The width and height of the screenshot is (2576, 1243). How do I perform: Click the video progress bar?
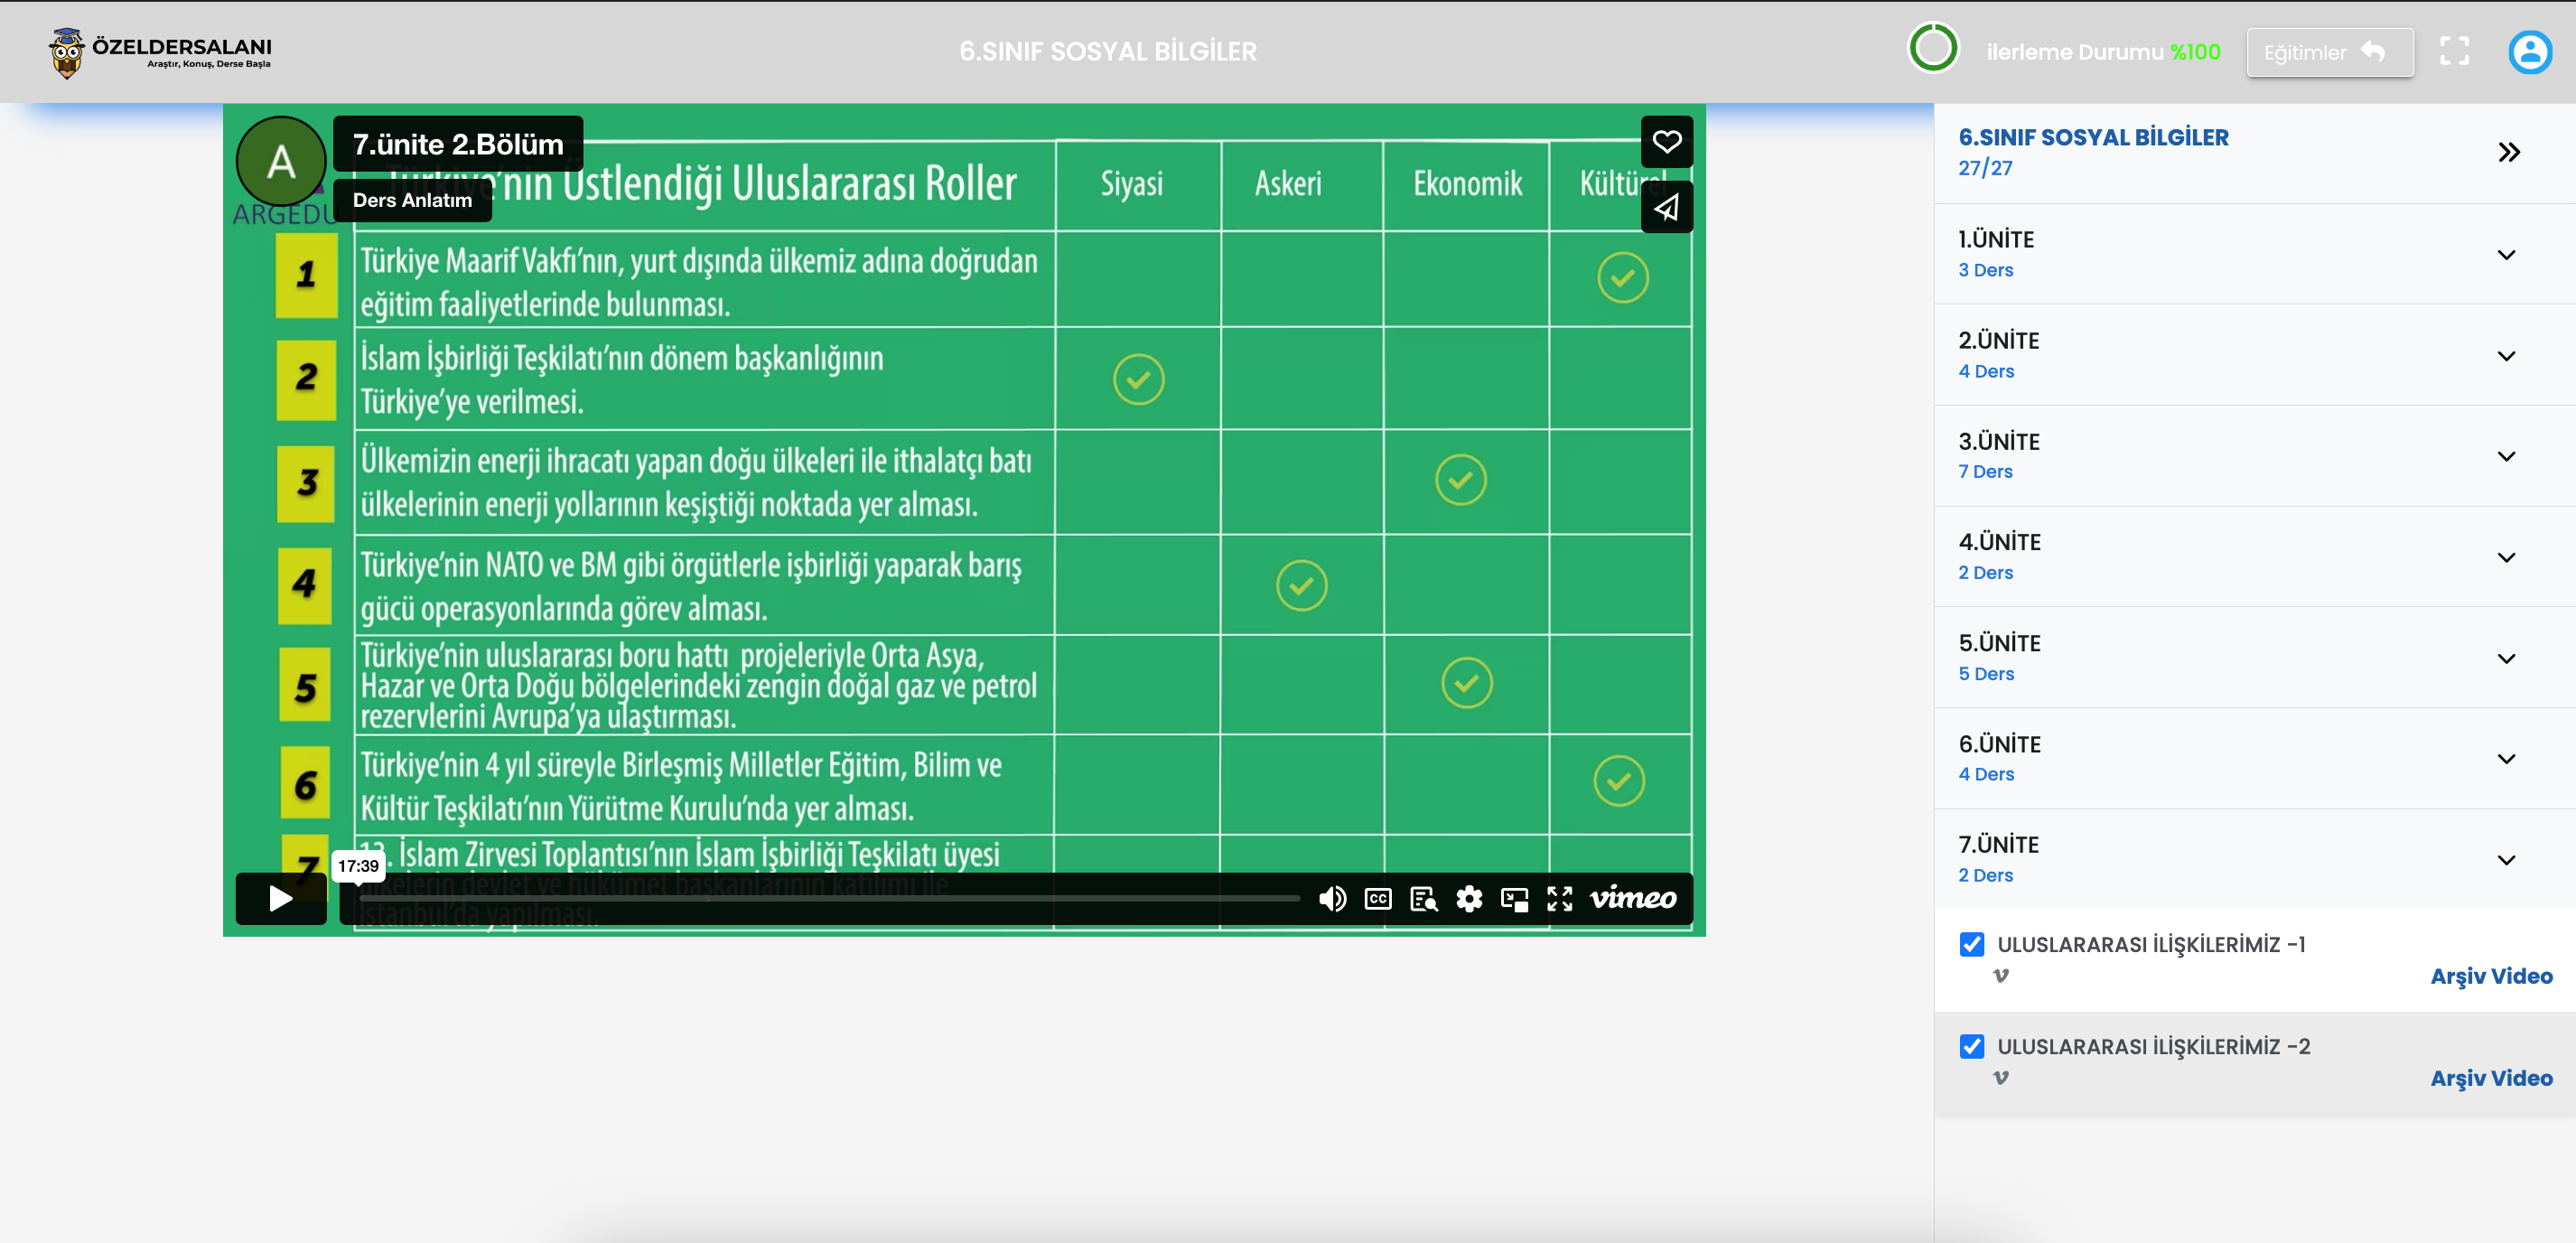[x=830, y=898]
